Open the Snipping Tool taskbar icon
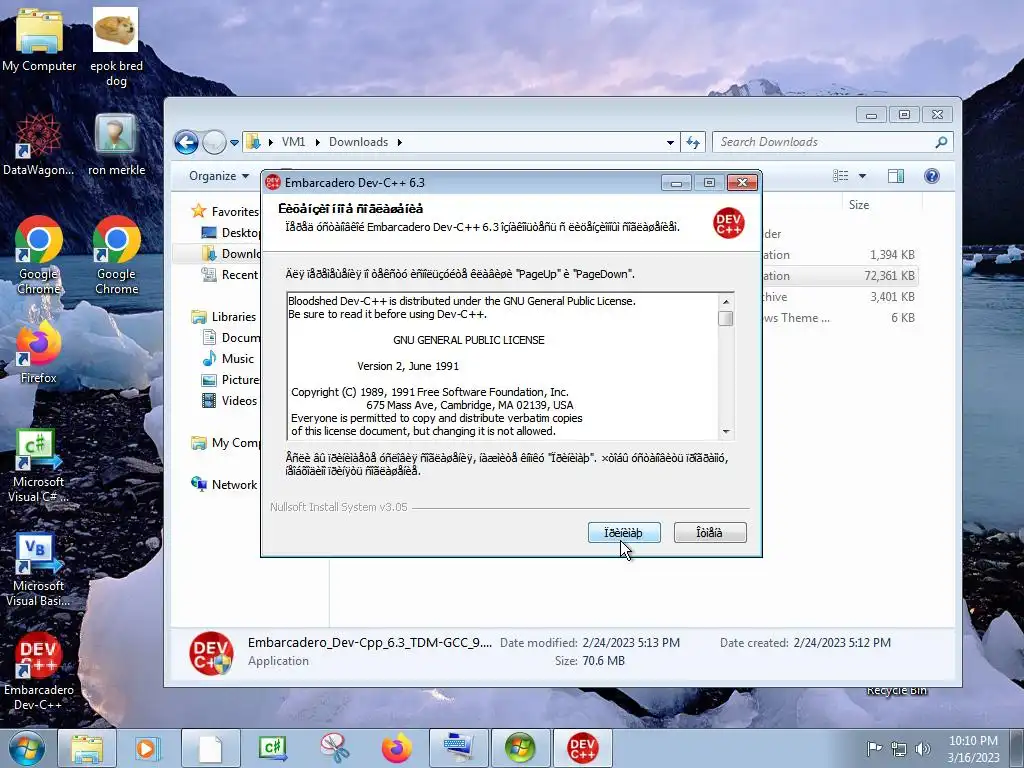Image resolution: width=1024 pixels, height=768 pixels. click(x=334, y=748)
